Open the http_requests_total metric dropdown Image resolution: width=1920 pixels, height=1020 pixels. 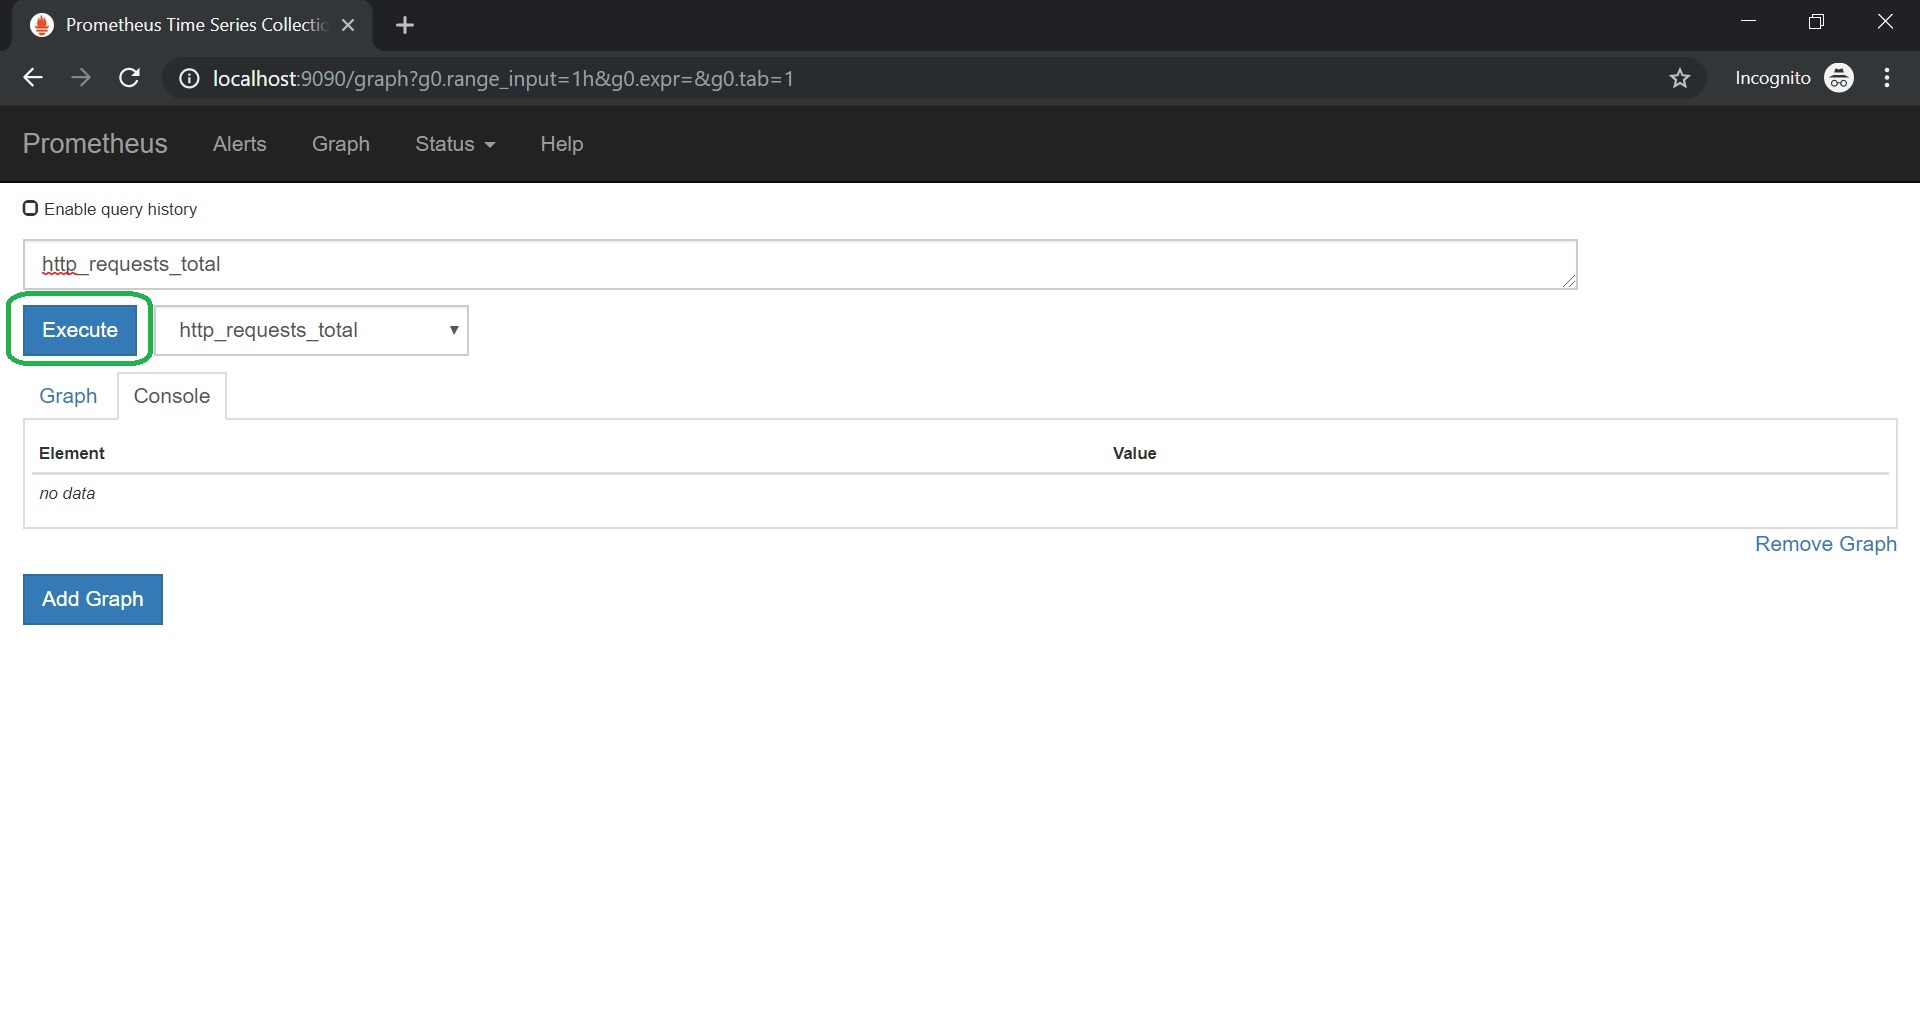pyautogui.click(x=312, y=330)
